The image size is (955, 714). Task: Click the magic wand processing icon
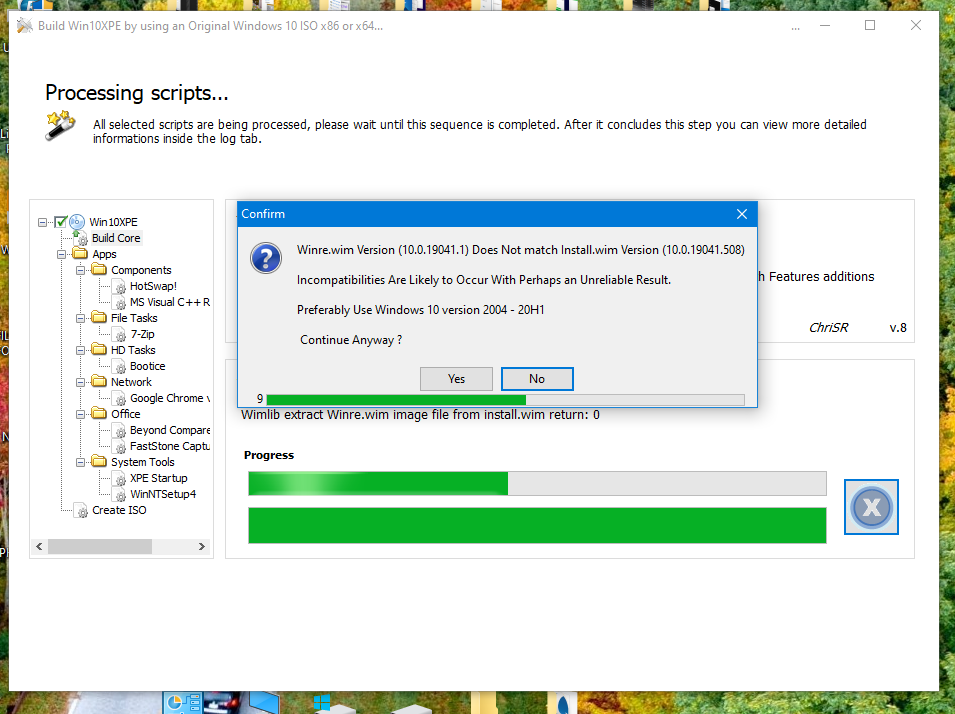60,125
